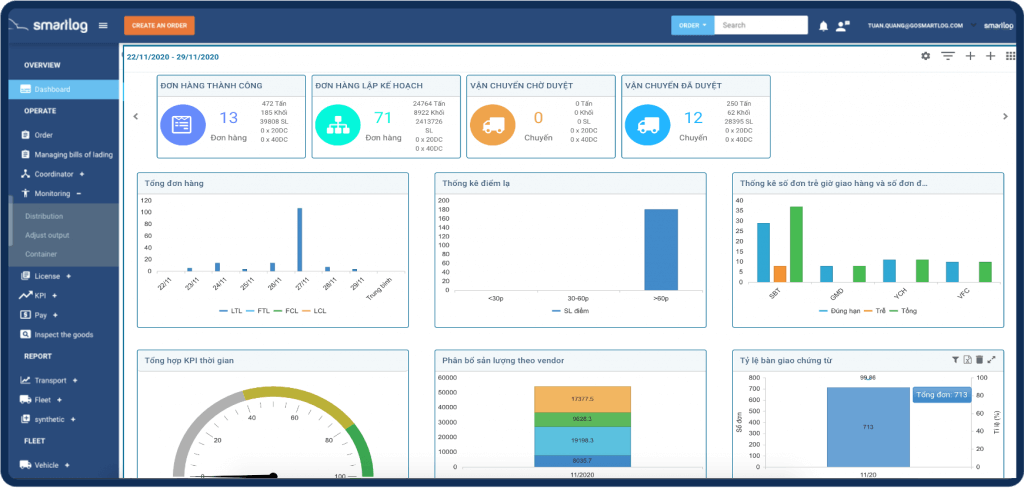The height and width of the screenshot is (488, 1024).
Task: Open Managing bills of lading menu
Action: click(x=73, y=154)
